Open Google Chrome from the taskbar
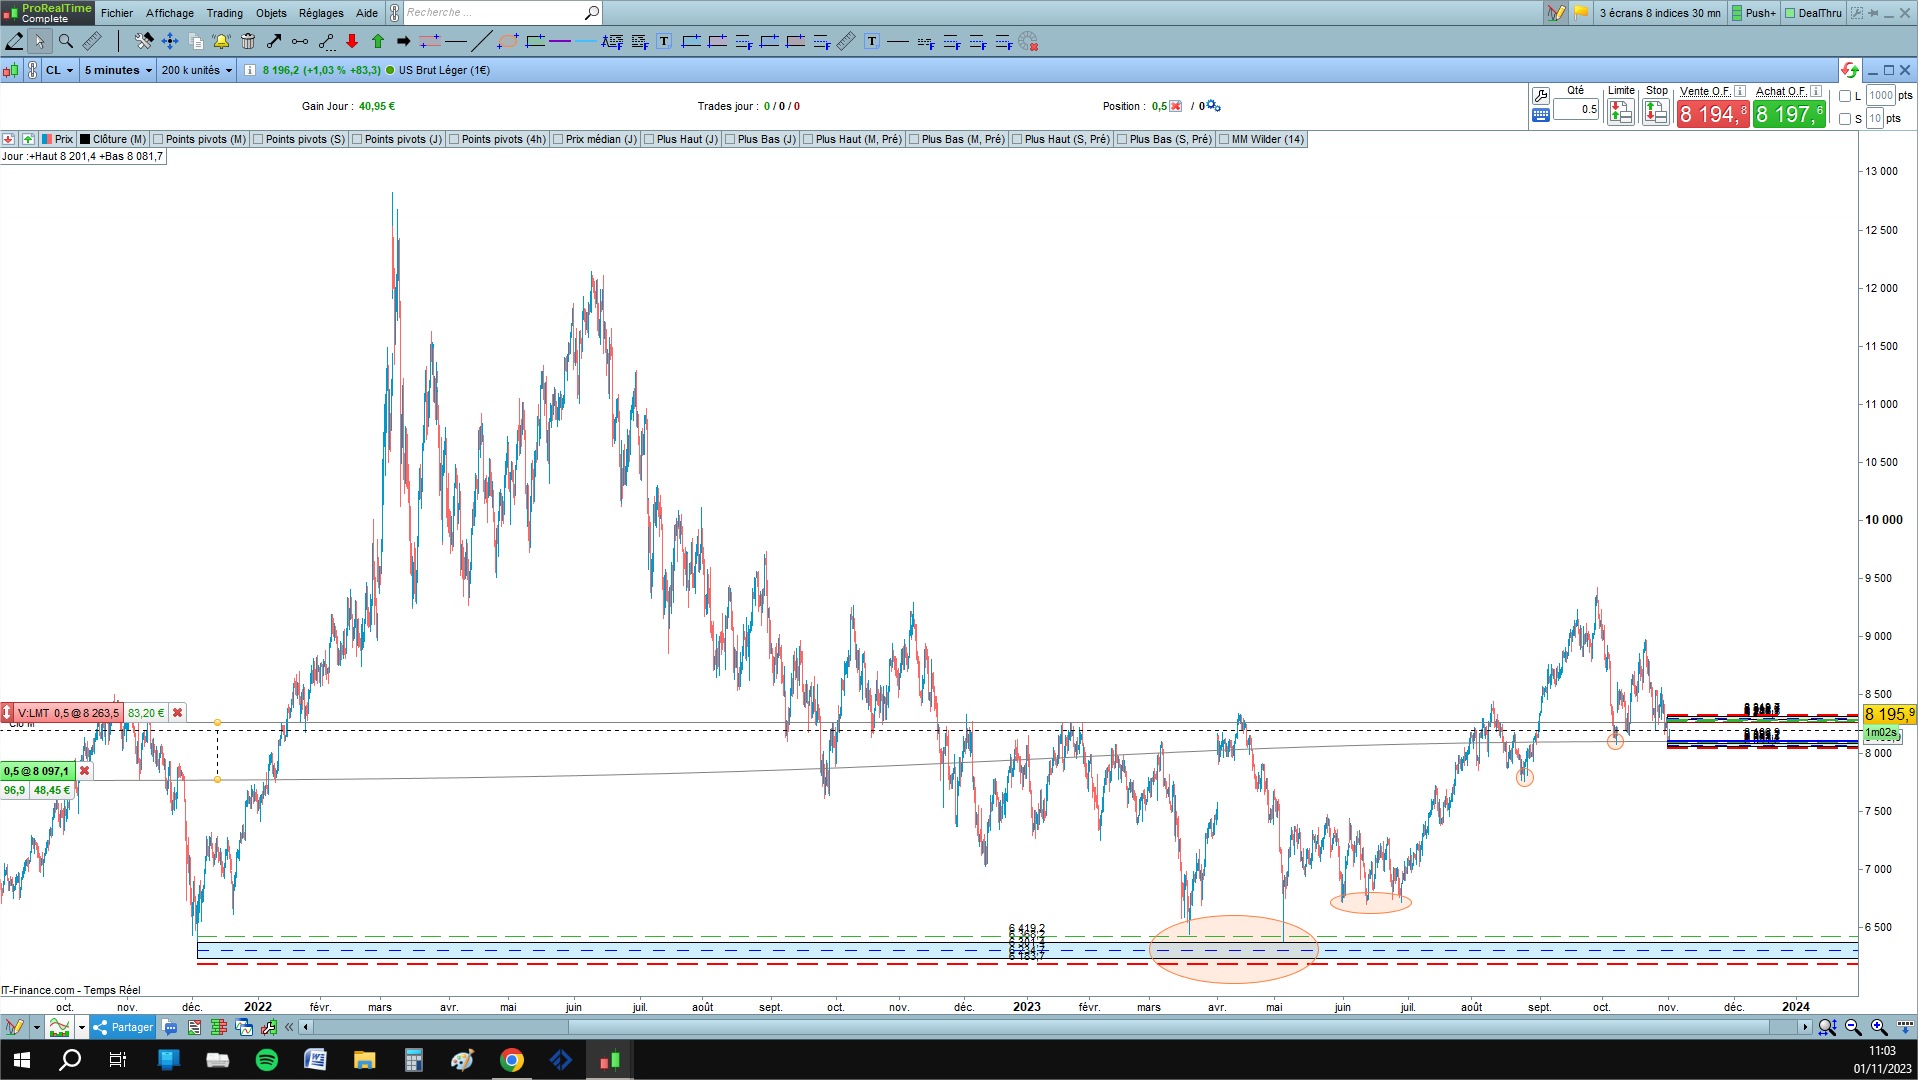This screenshot has height=1080, width=1918. pyautogui.click(x=512, y=1060)
